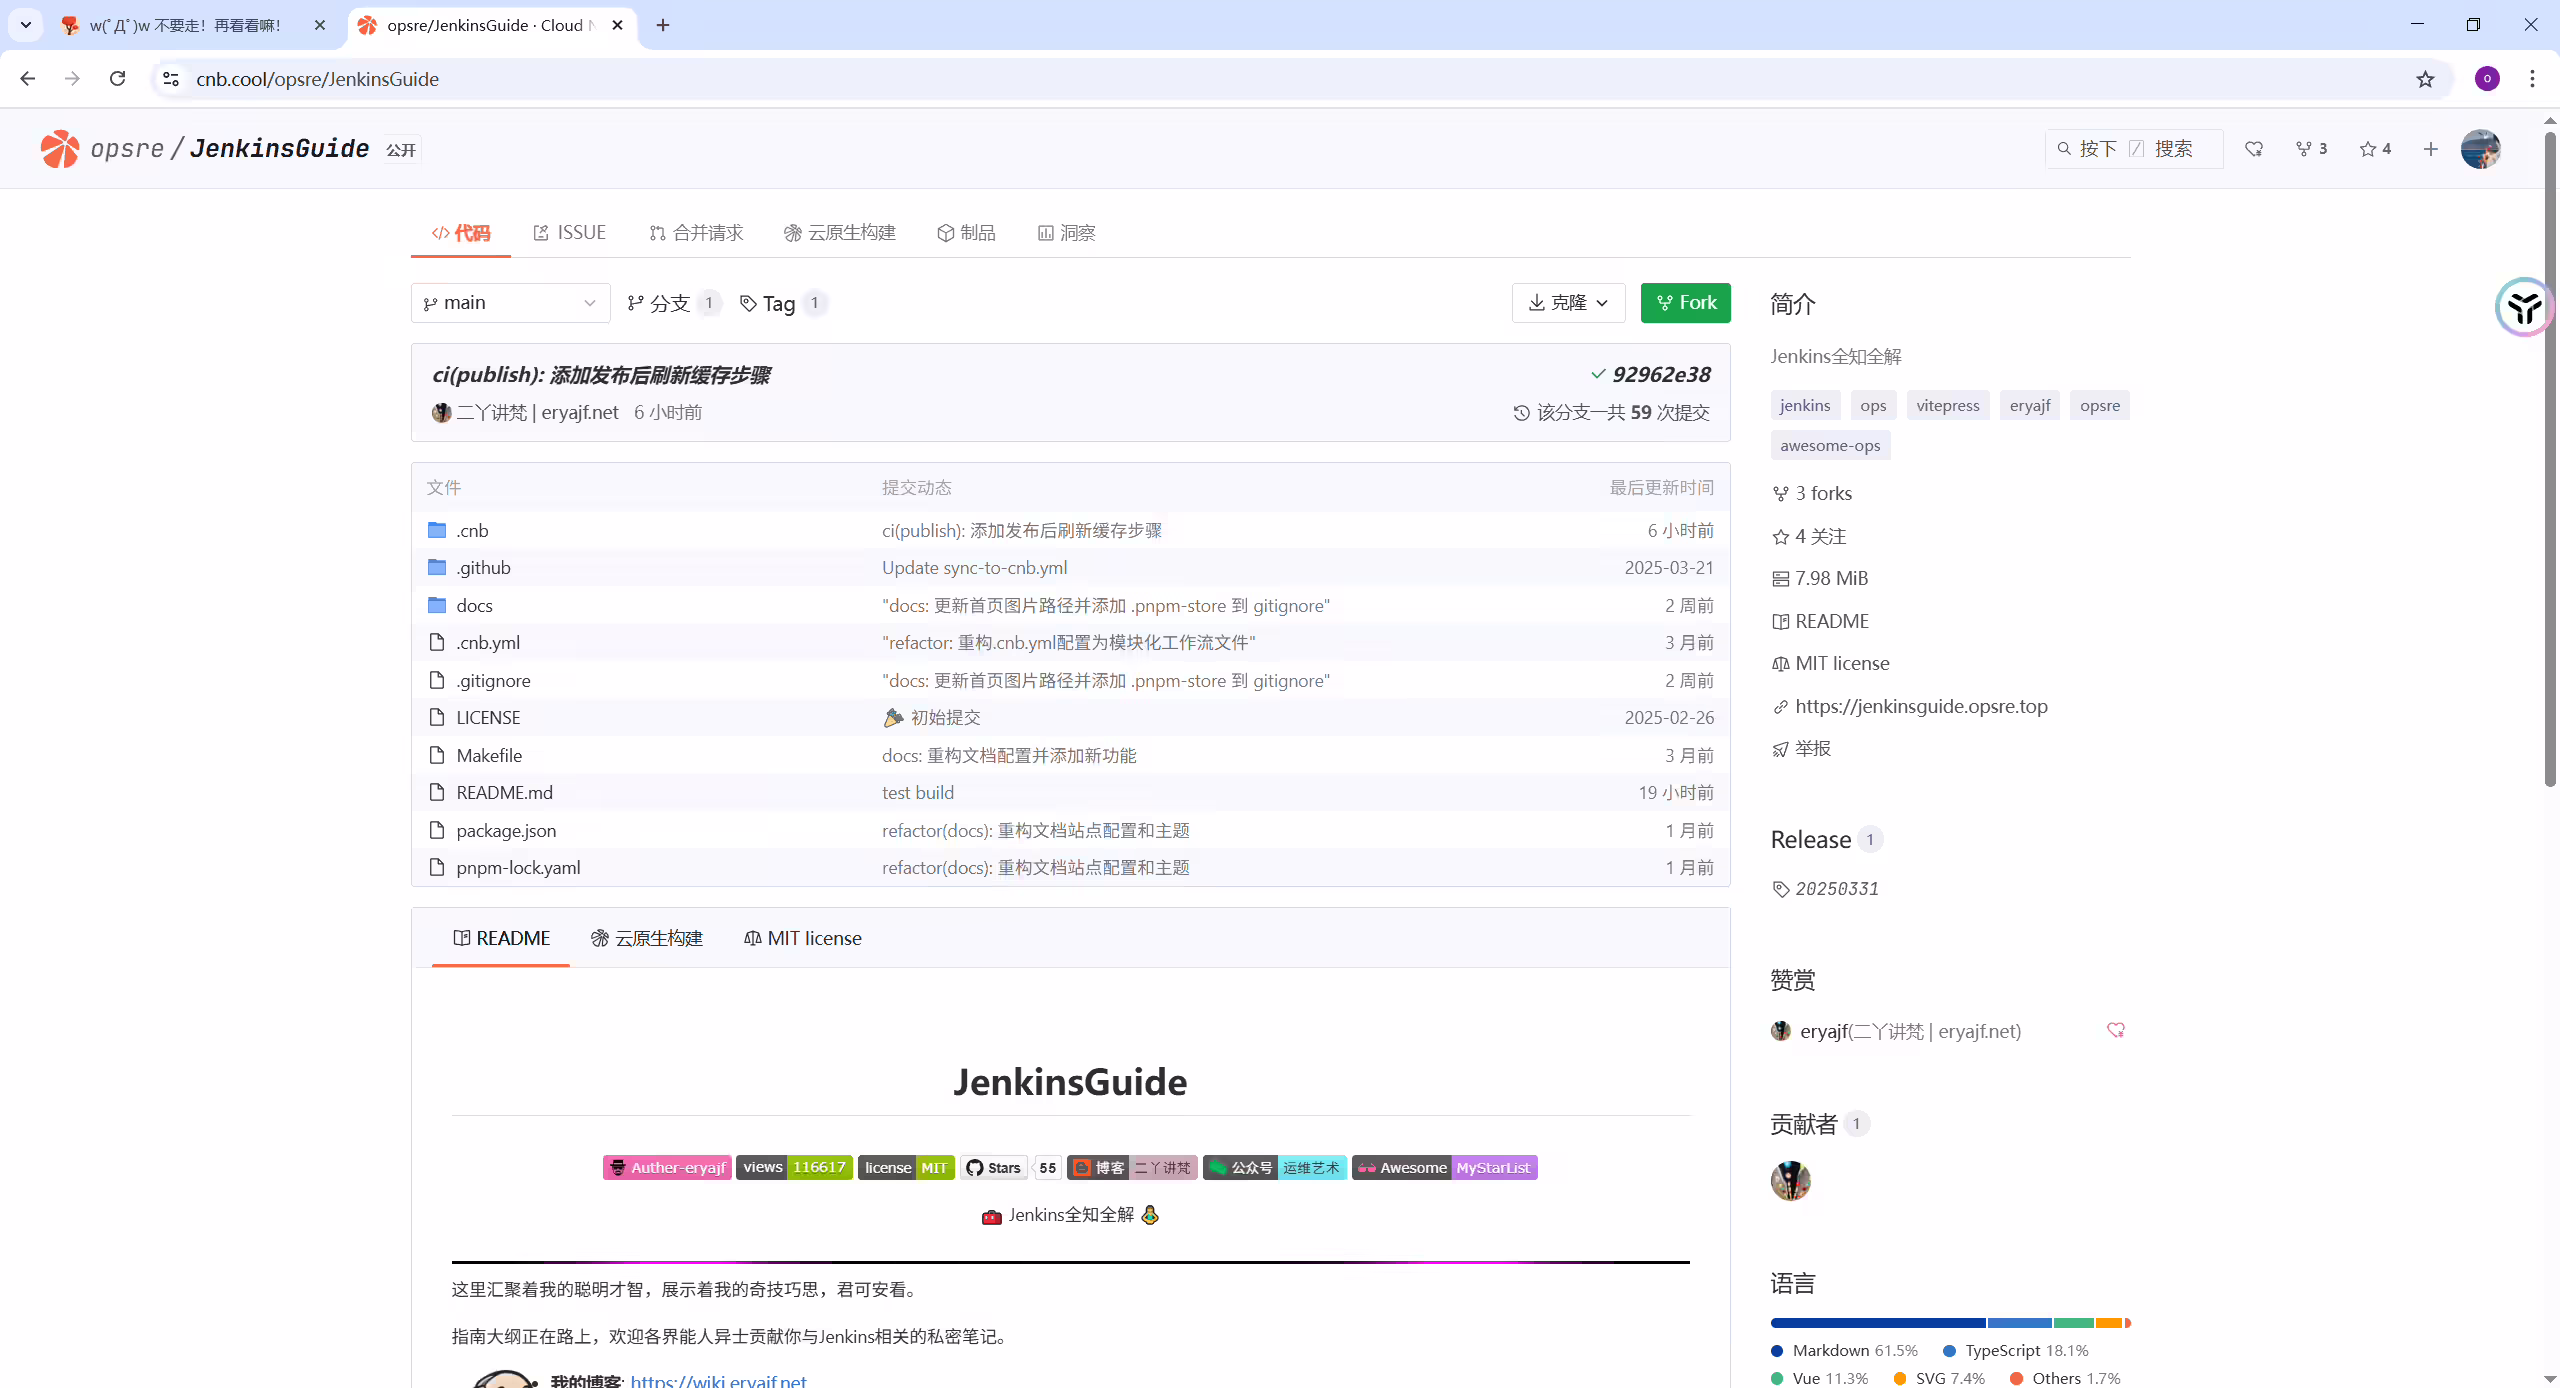Switch to the ISSUE tab
This screenshot has width=2560, height=1388.
[x=570, y=233]
